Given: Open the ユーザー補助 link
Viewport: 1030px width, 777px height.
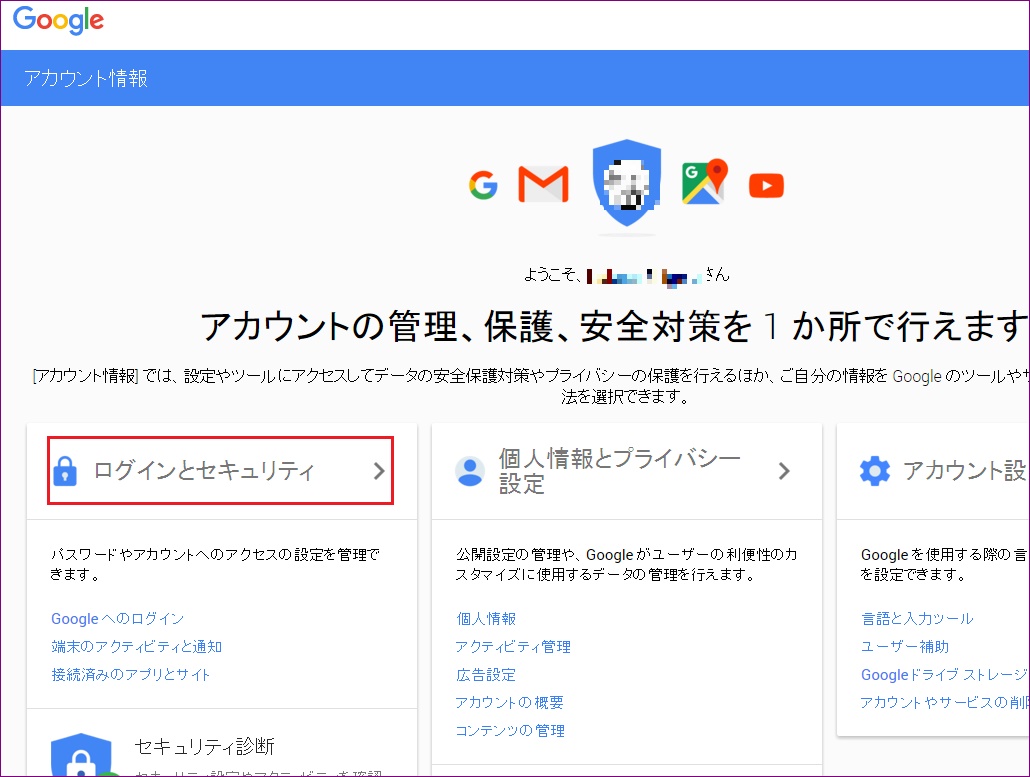Looking at the screenshot, I should pyautogui.click(x=905, y=647).
